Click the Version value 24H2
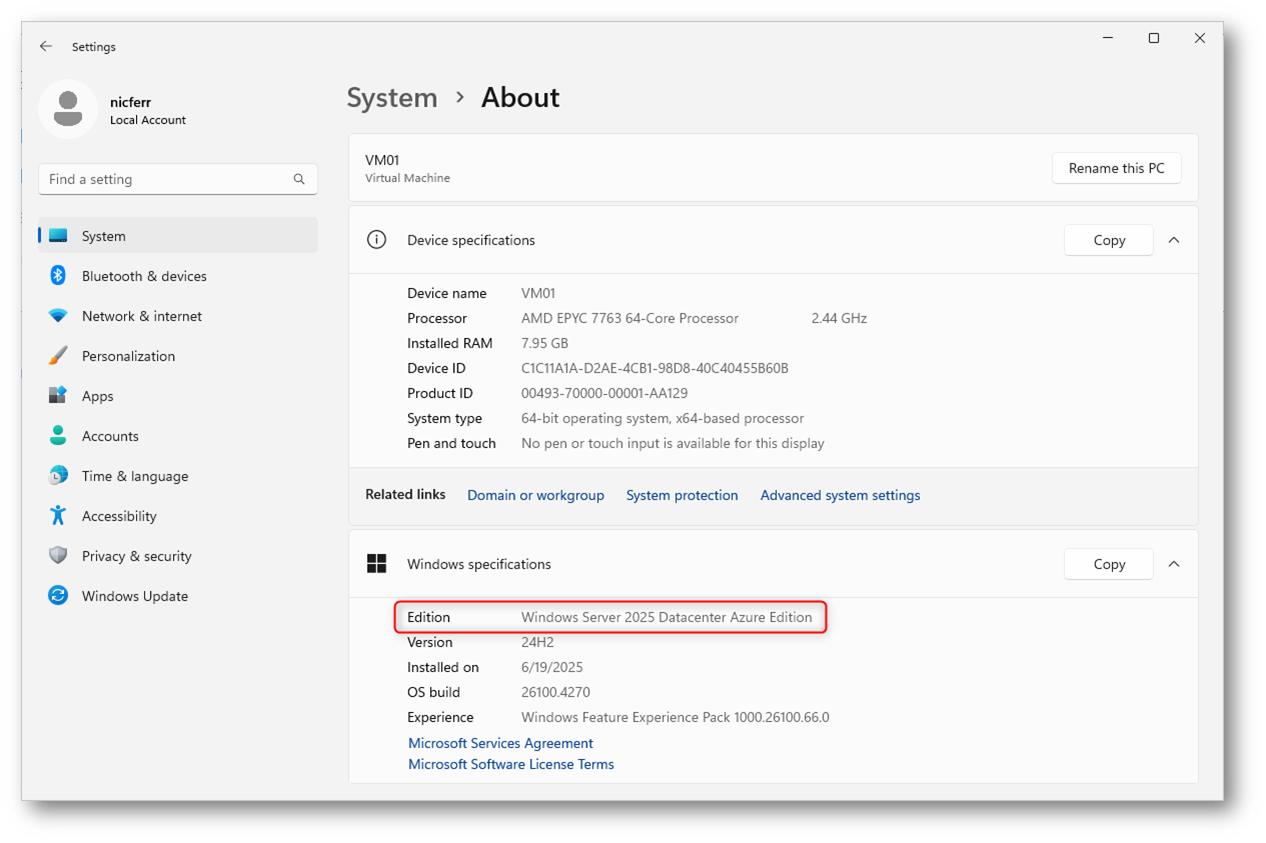This screenshot has height=843, width=1266. (x=537, y=642)
